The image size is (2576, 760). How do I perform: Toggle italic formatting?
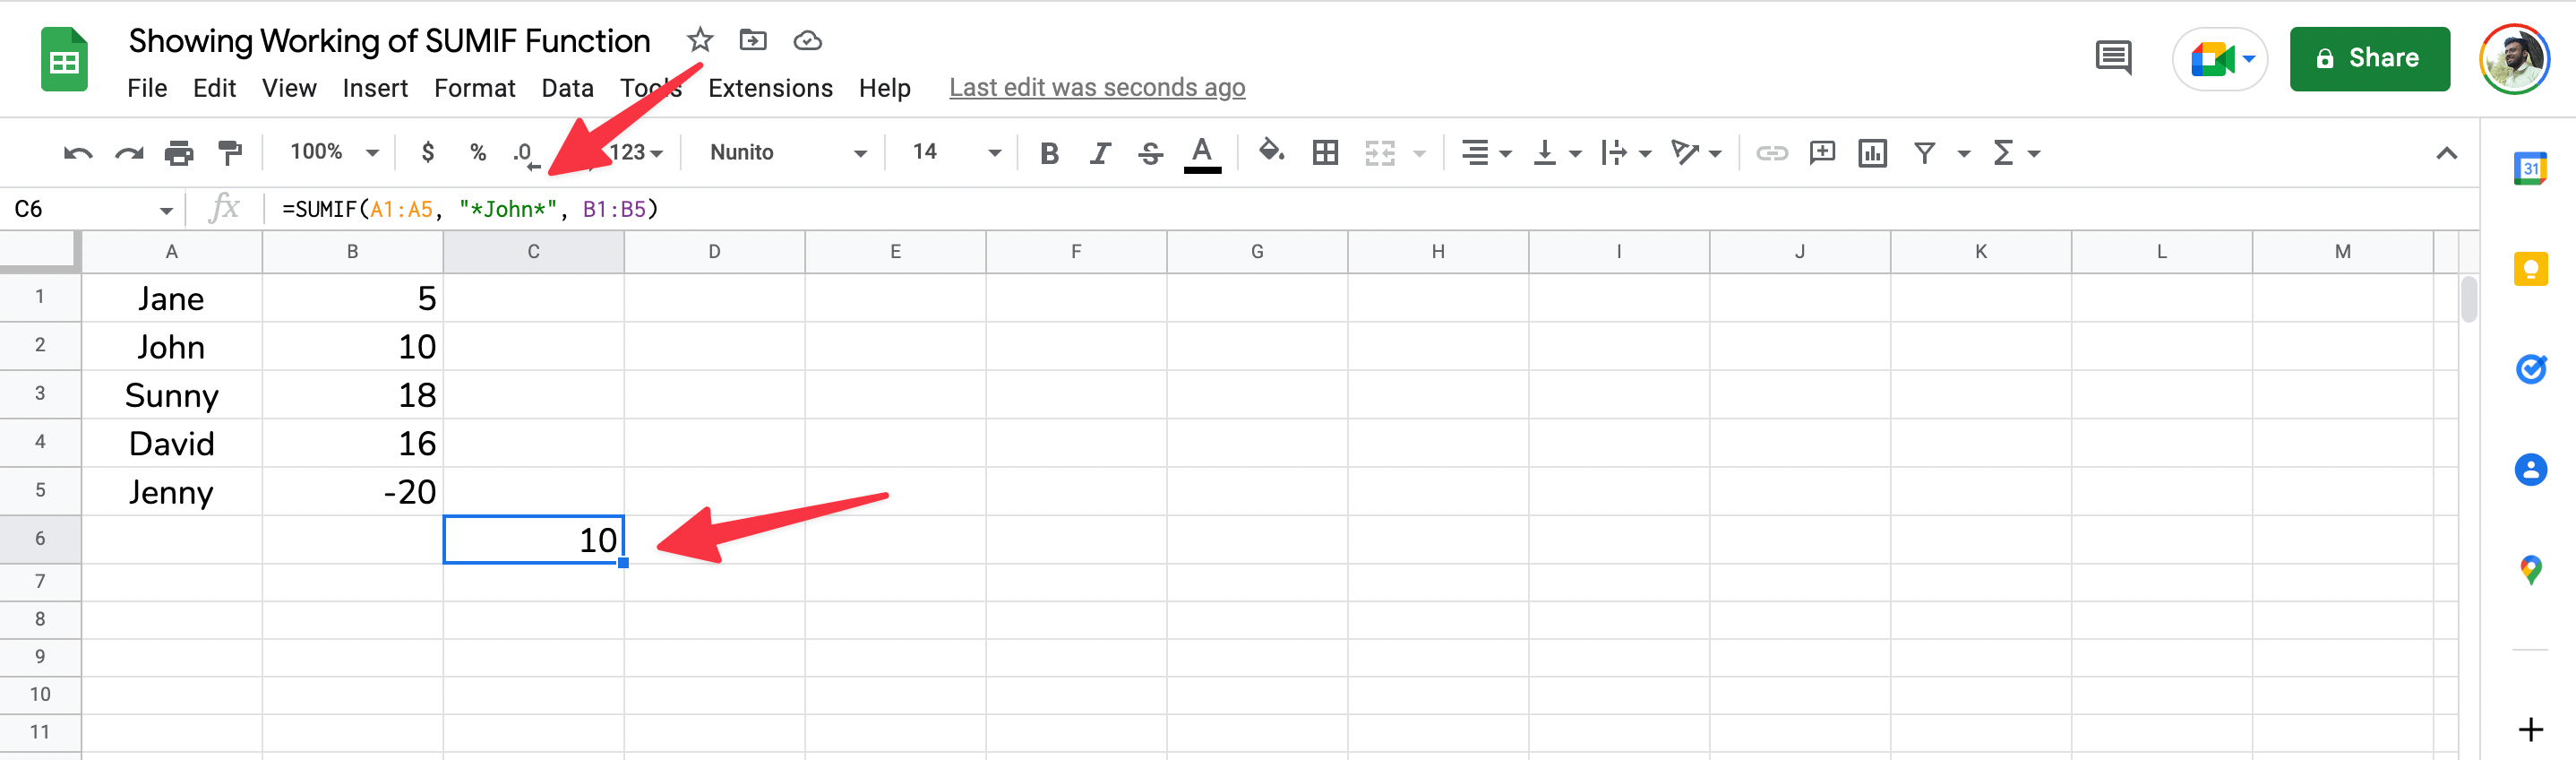click(x=1100, y=152)
